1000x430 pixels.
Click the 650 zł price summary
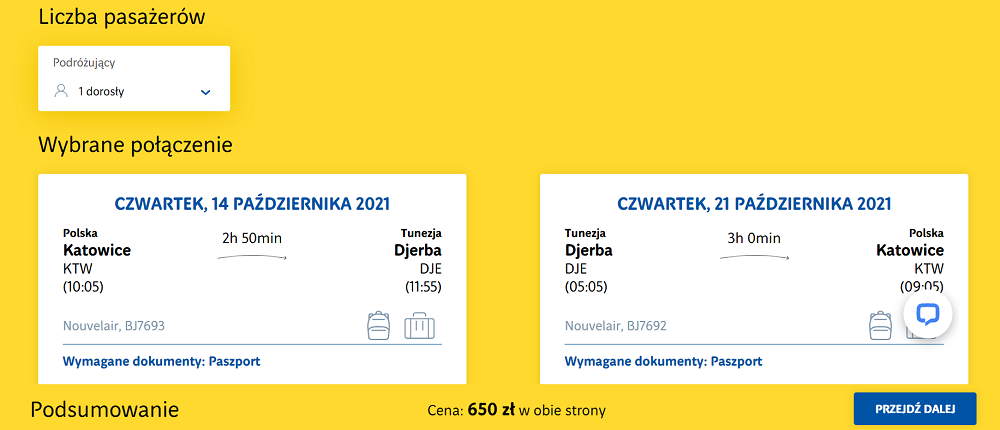(517, 410)
